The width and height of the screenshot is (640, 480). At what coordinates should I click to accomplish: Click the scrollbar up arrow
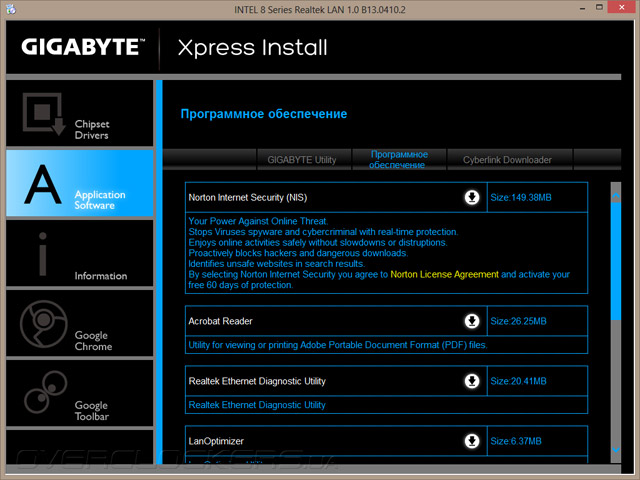[616, 196]
